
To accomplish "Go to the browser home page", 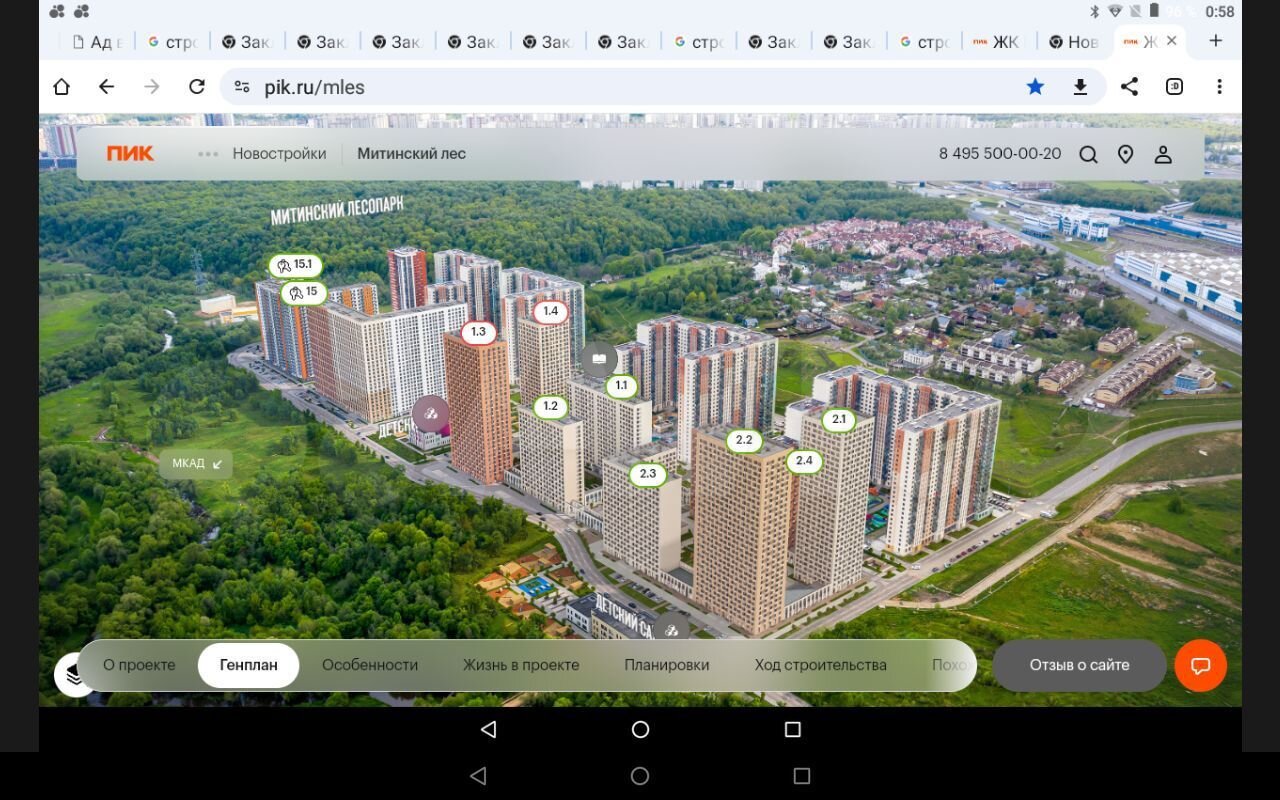I will pyautogui.click(x=62, y=87).
